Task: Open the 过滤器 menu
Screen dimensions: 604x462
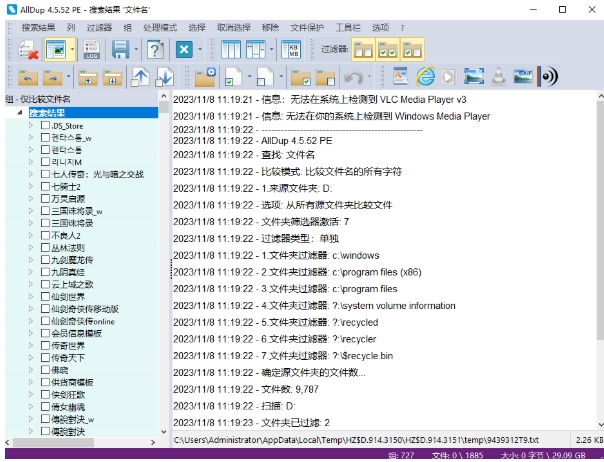Action: coord(99,27)
